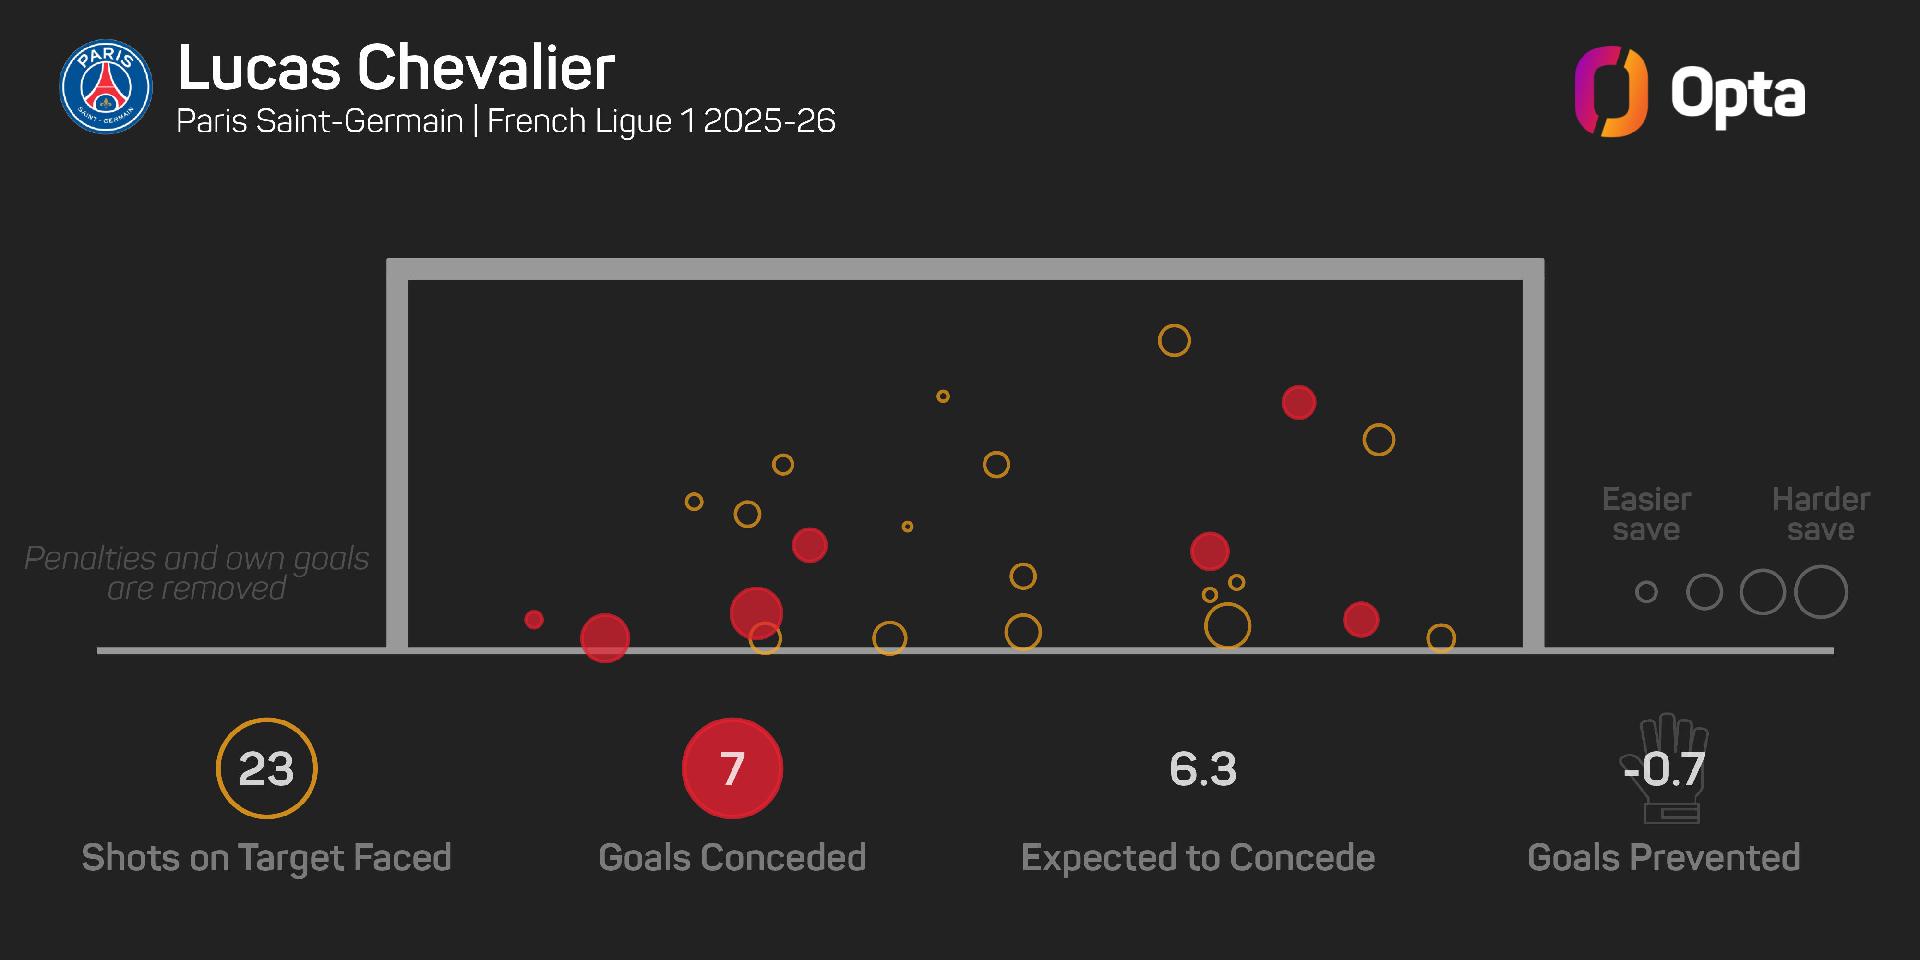This screenshot has width=1920, height=960.
Task: Click the Easier save legend label
Action: coord(1646,514)
